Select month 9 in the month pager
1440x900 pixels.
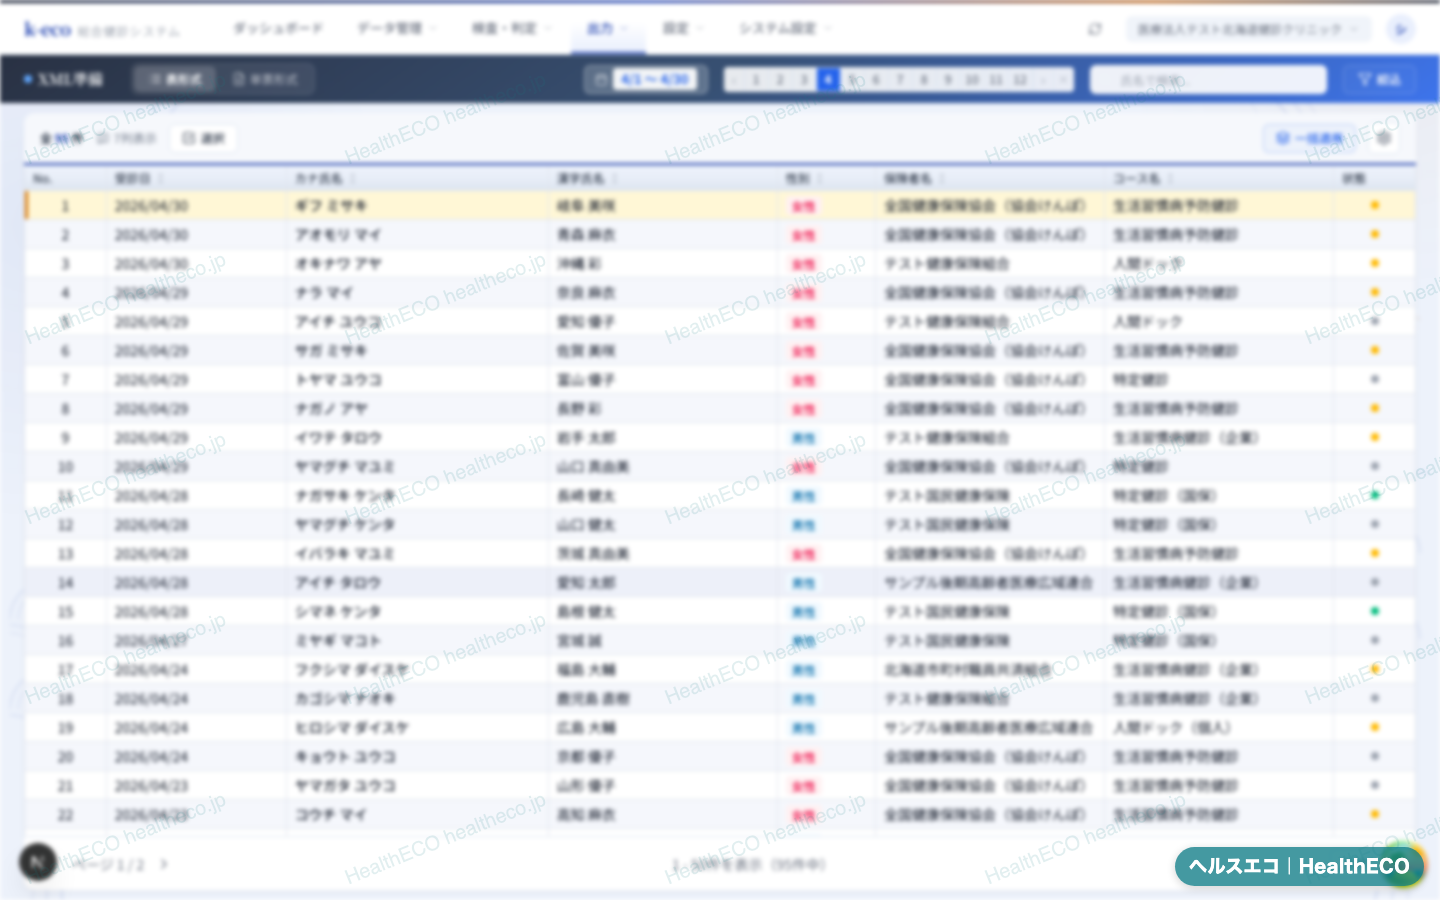click(x=948, y=80)
